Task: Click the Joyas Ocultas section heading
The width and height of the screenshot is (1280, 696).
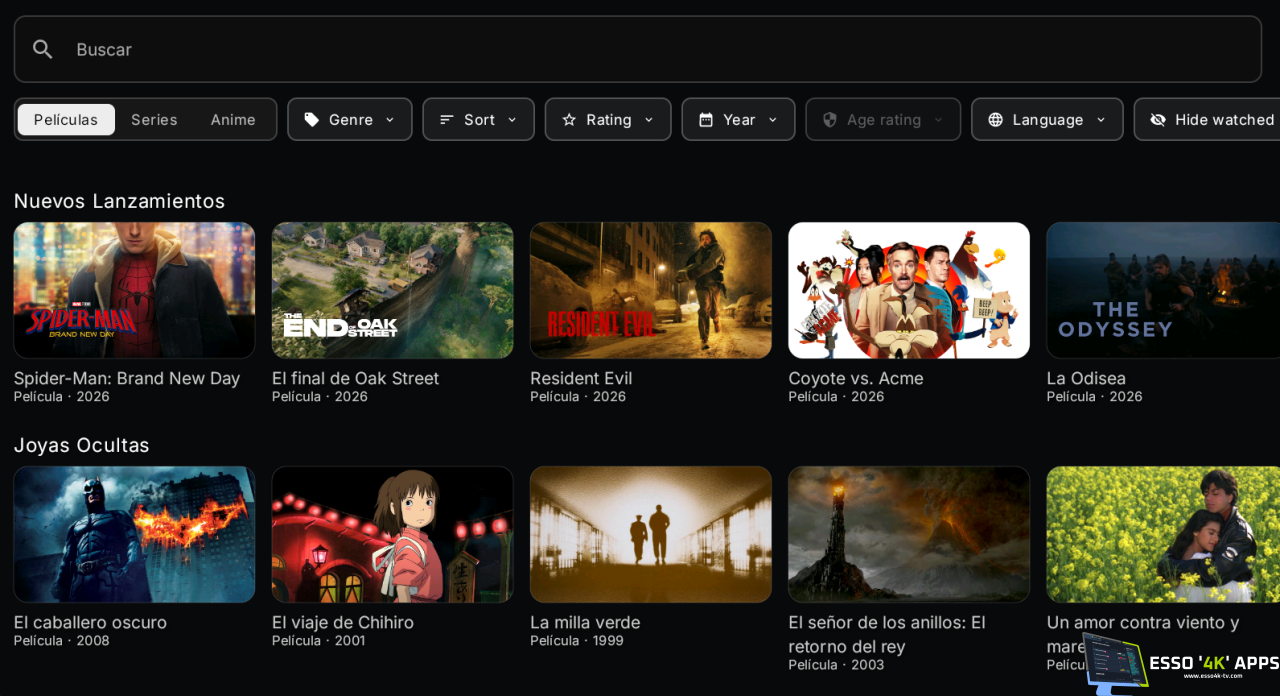Action: 81,445
